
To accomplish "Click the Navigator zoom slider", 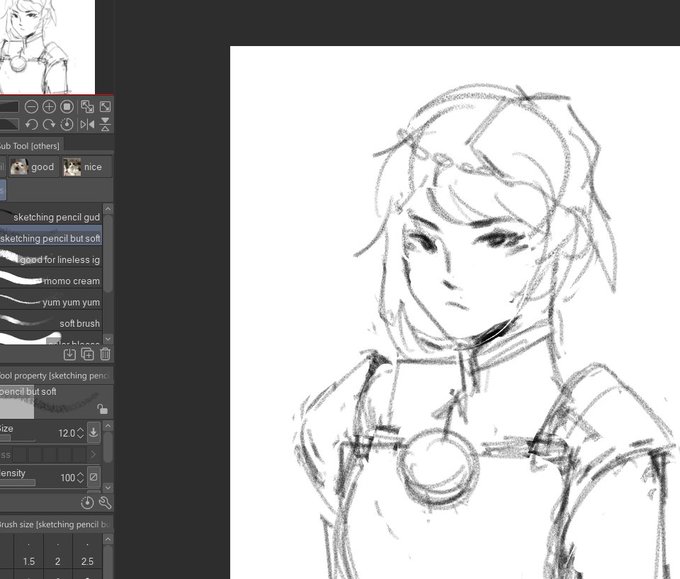I will pos(10,107).
